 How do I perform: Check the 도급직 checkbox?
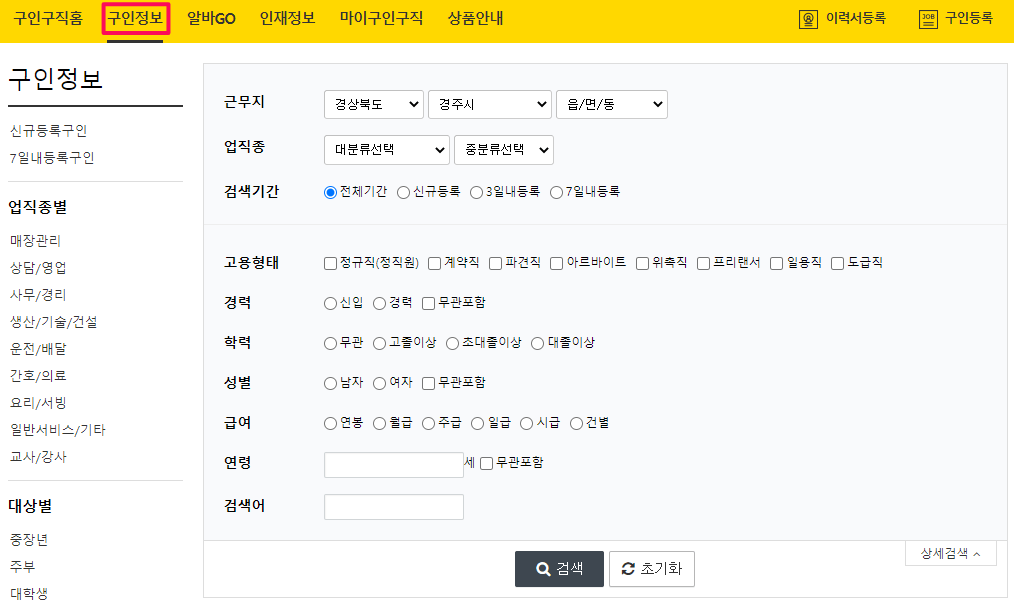point(837,263)
